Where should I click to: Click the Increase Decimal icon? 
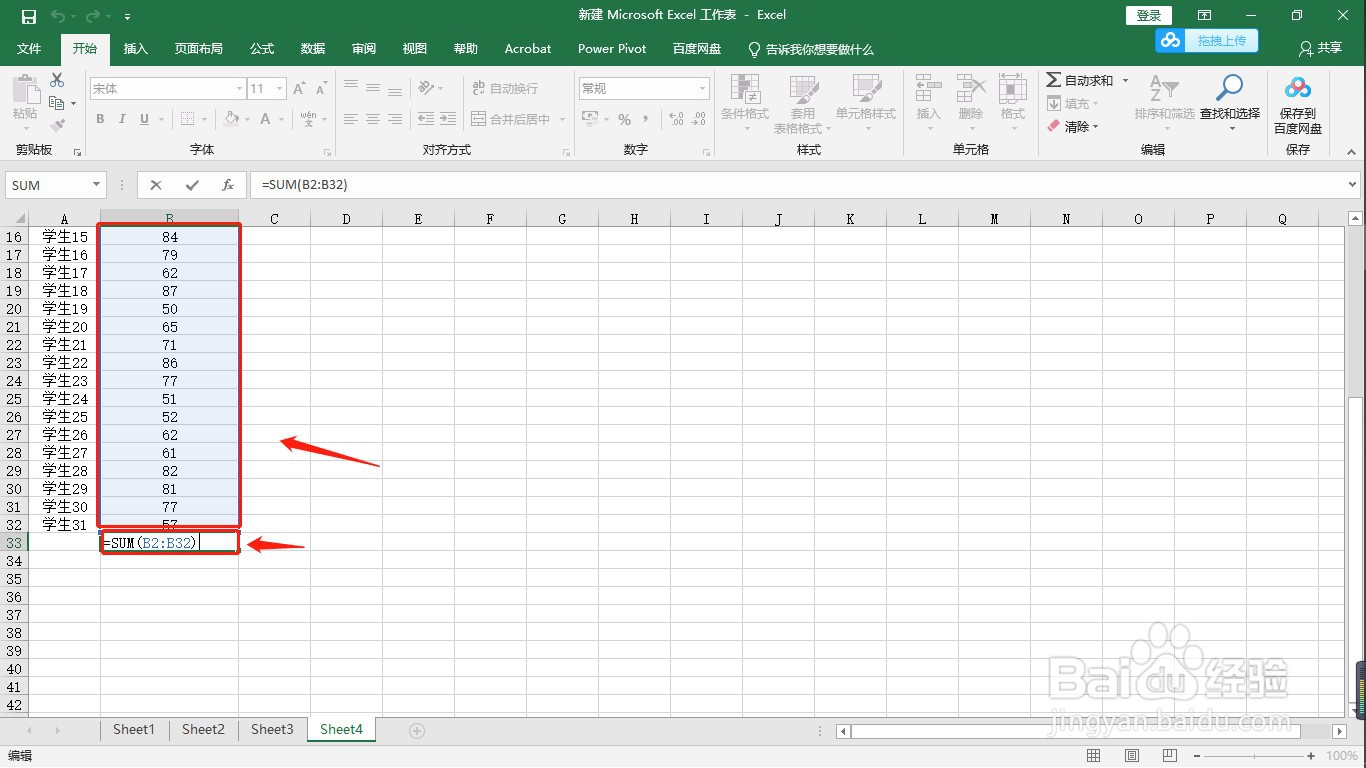tap(676, 119)
